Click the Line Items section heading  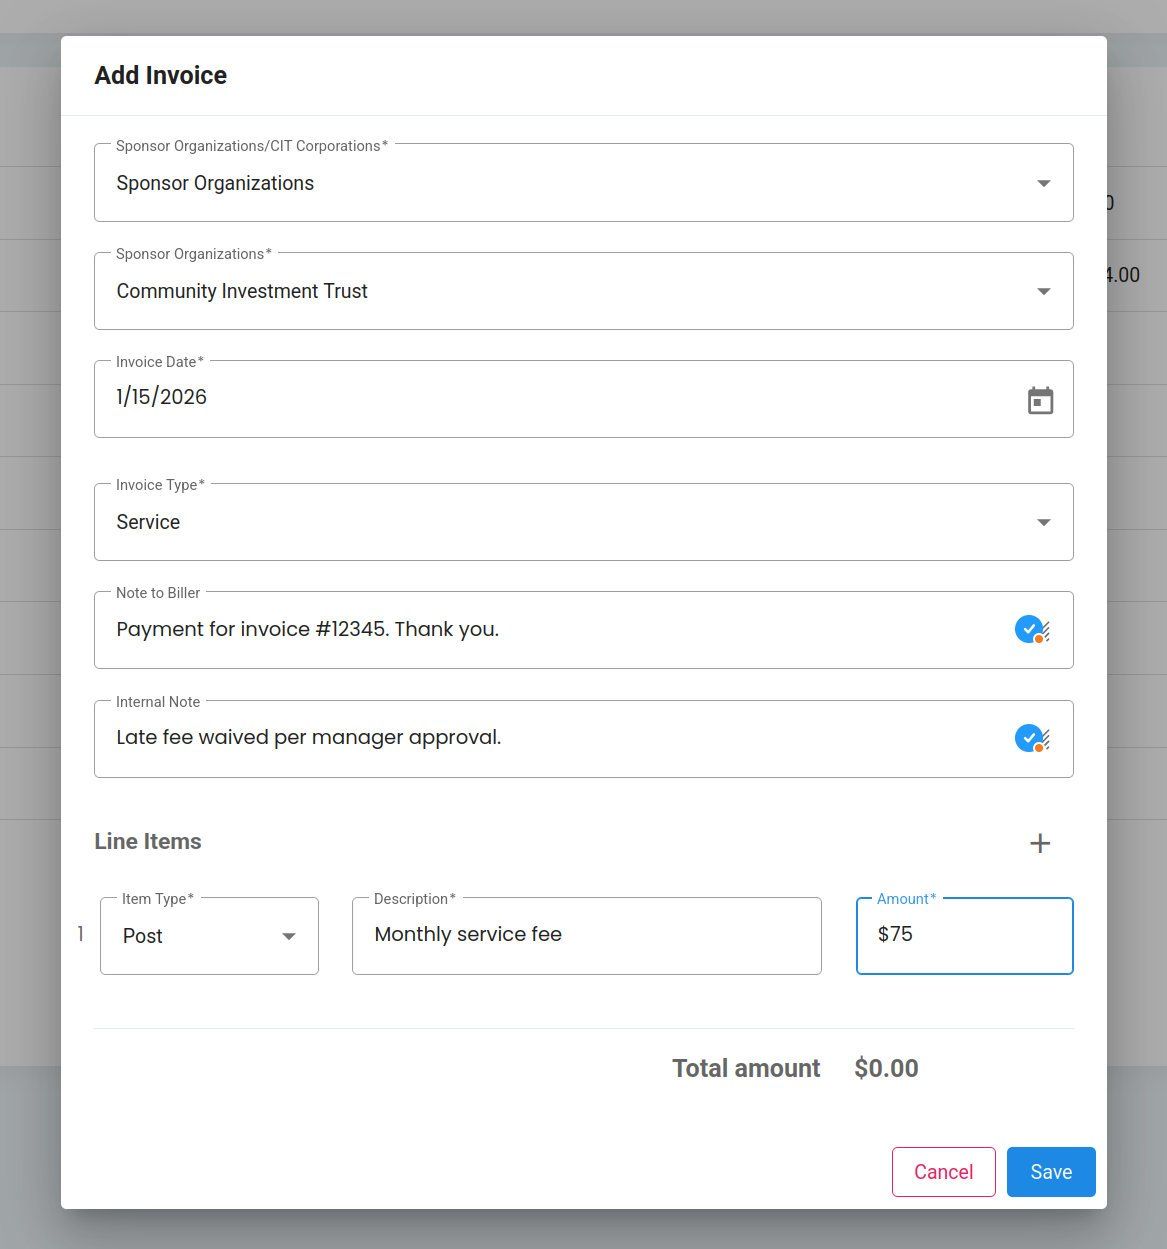click(x=148, y=842)
